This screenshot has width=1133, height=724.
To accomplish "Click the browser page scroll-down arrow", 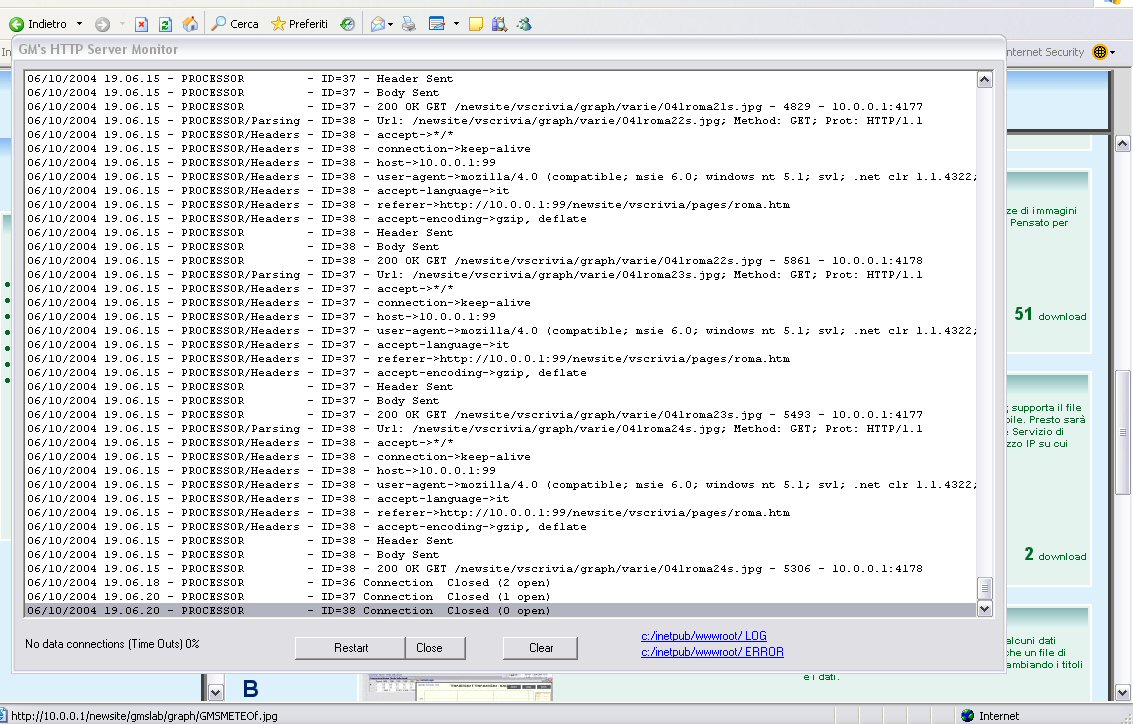I will click(1122, 692).
